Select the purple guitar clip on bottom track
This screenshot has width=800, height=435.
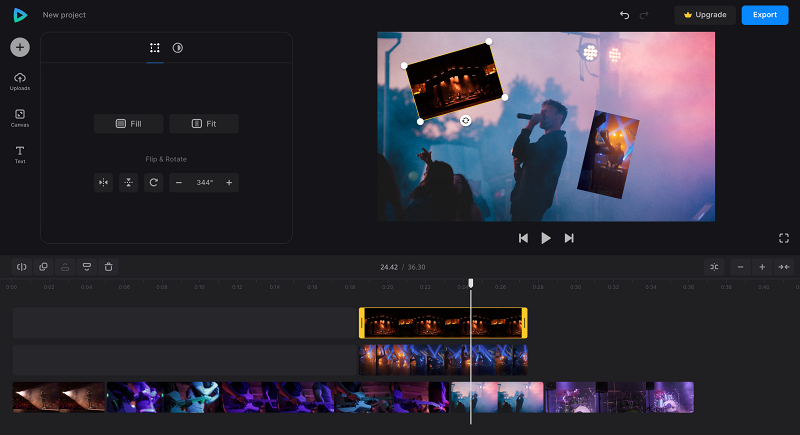(x=278, y=397)
